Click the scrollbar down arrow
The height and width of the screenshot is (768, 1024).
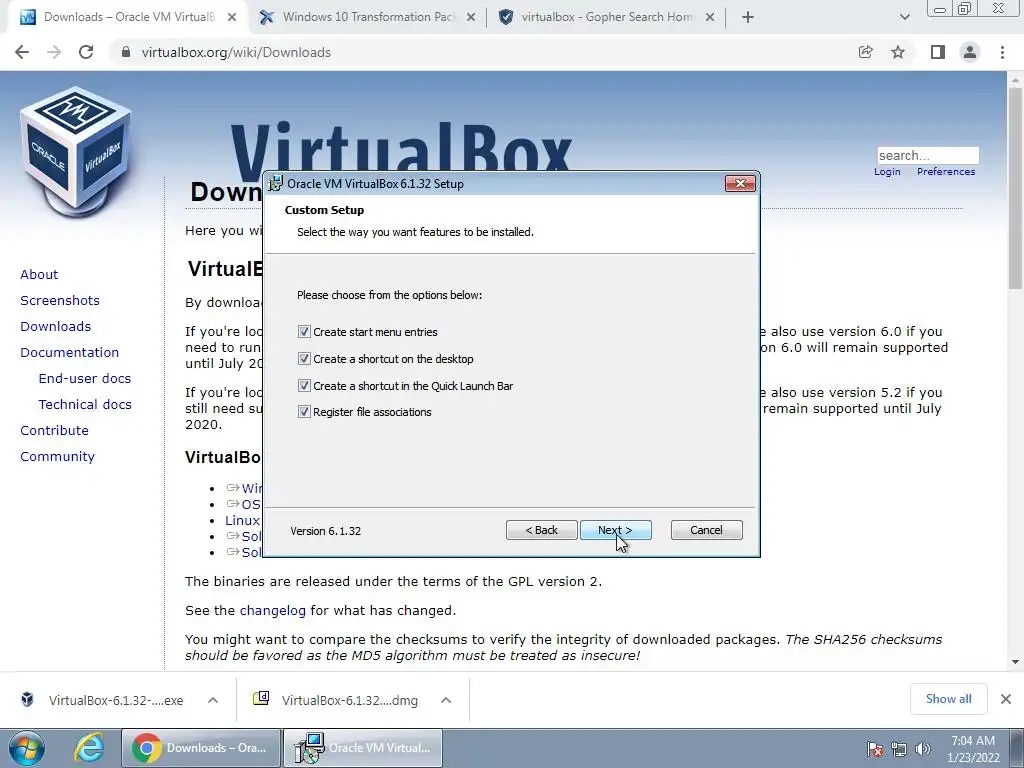point(1016,662)
